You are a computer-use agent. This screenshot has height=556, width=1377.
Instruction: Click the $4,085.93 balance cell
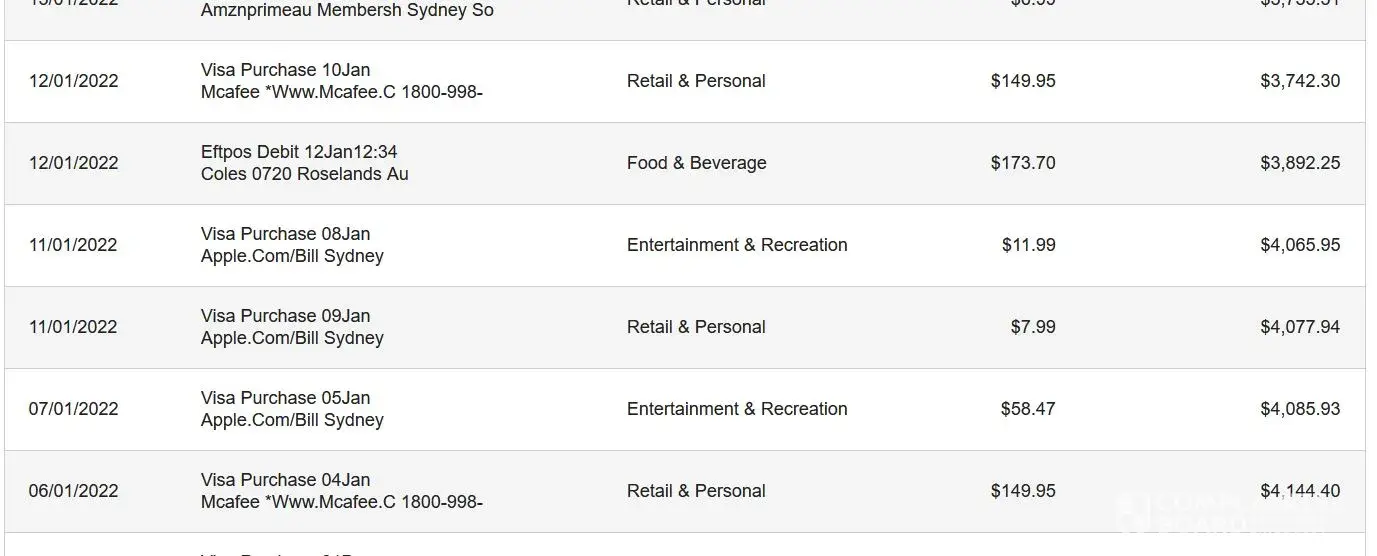pyautogui.click(x=1299, y=409)
